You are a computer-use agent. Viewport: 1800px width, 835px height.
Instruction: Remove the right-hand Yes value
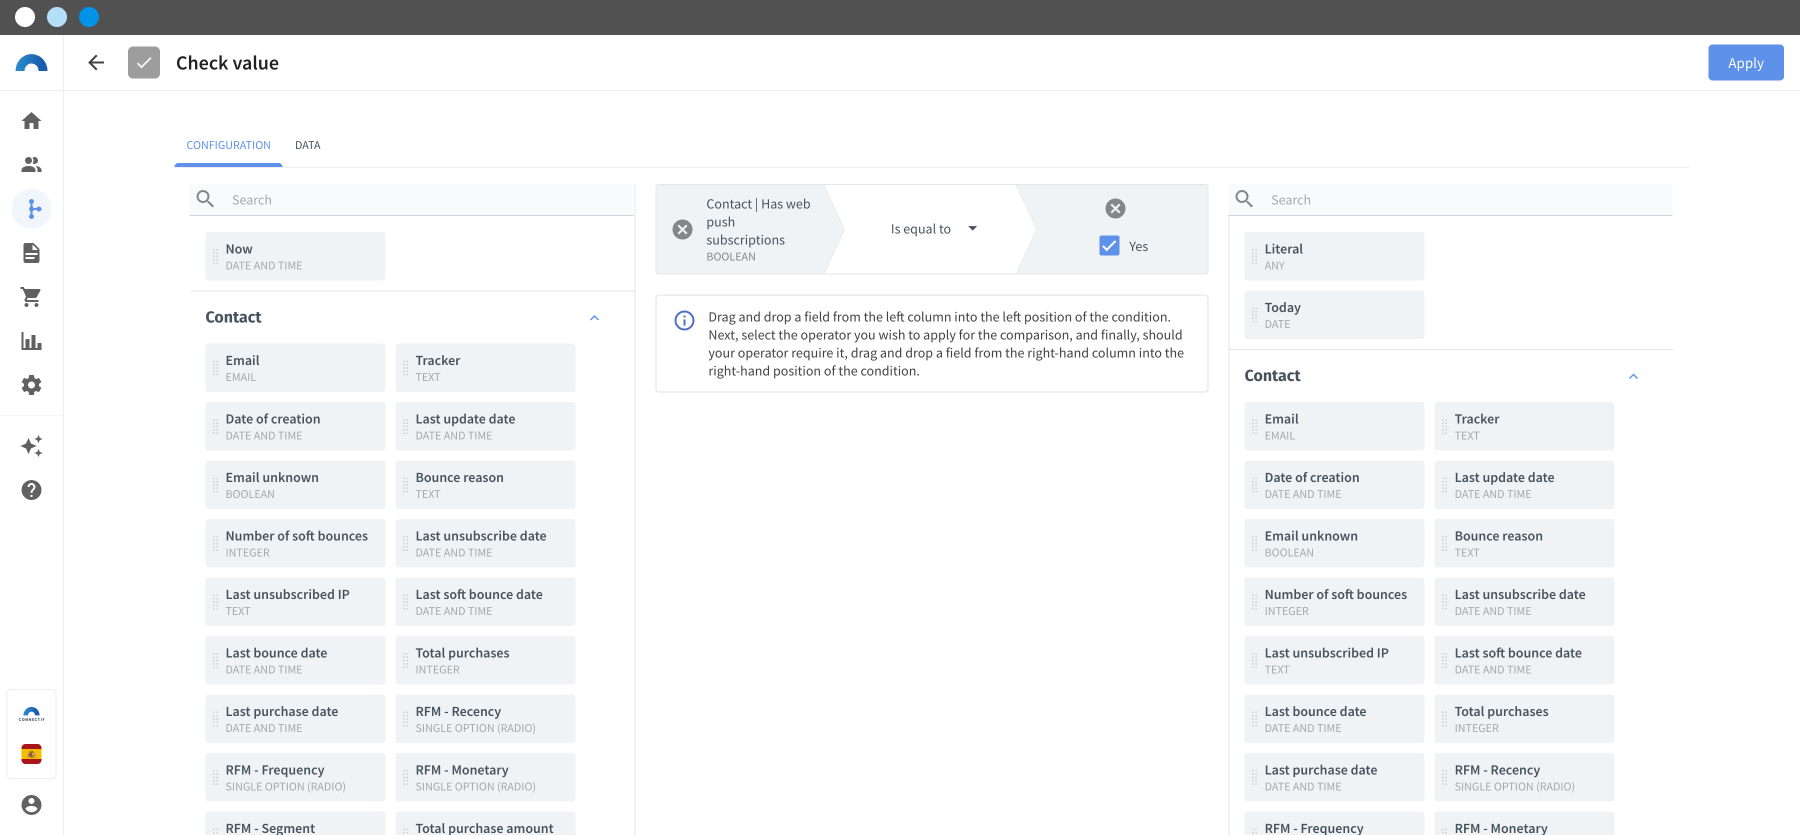[x=1116, y=208]
